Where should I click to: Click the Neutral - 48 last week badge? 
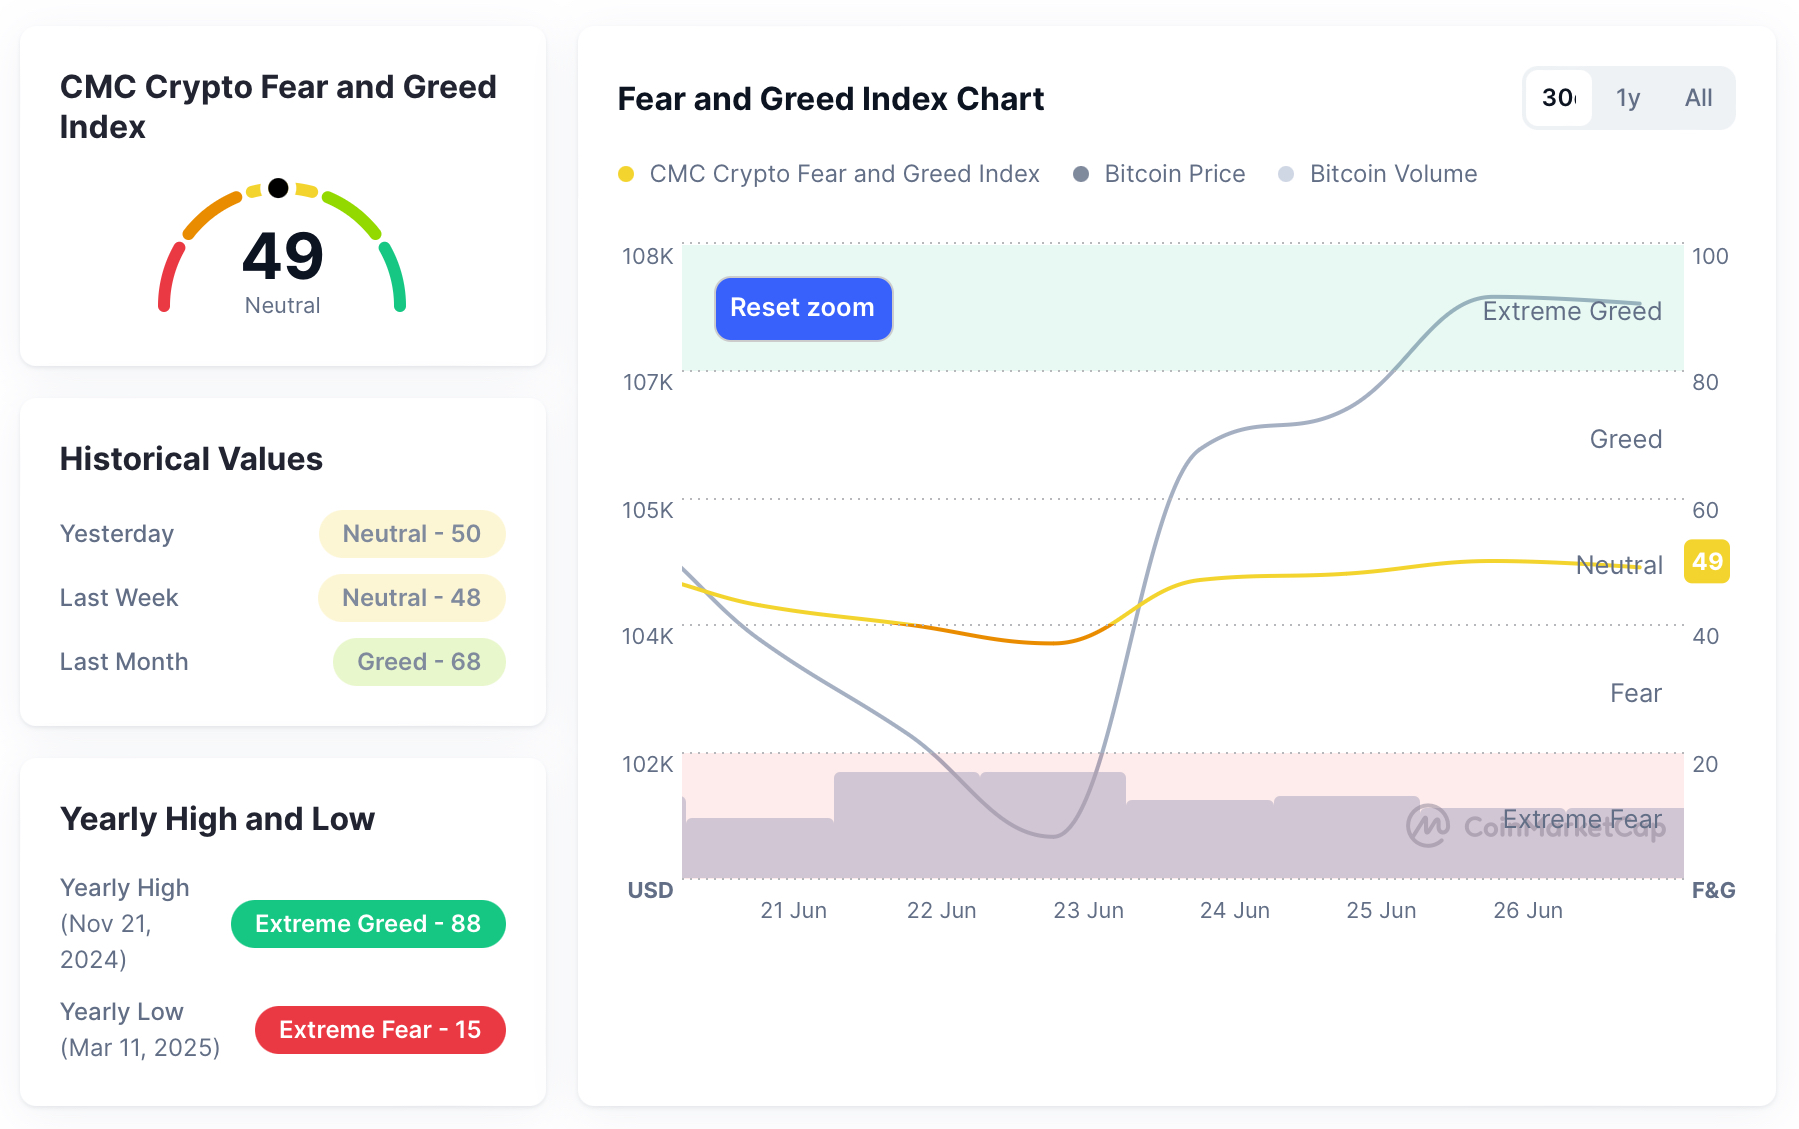pos(412,598)
